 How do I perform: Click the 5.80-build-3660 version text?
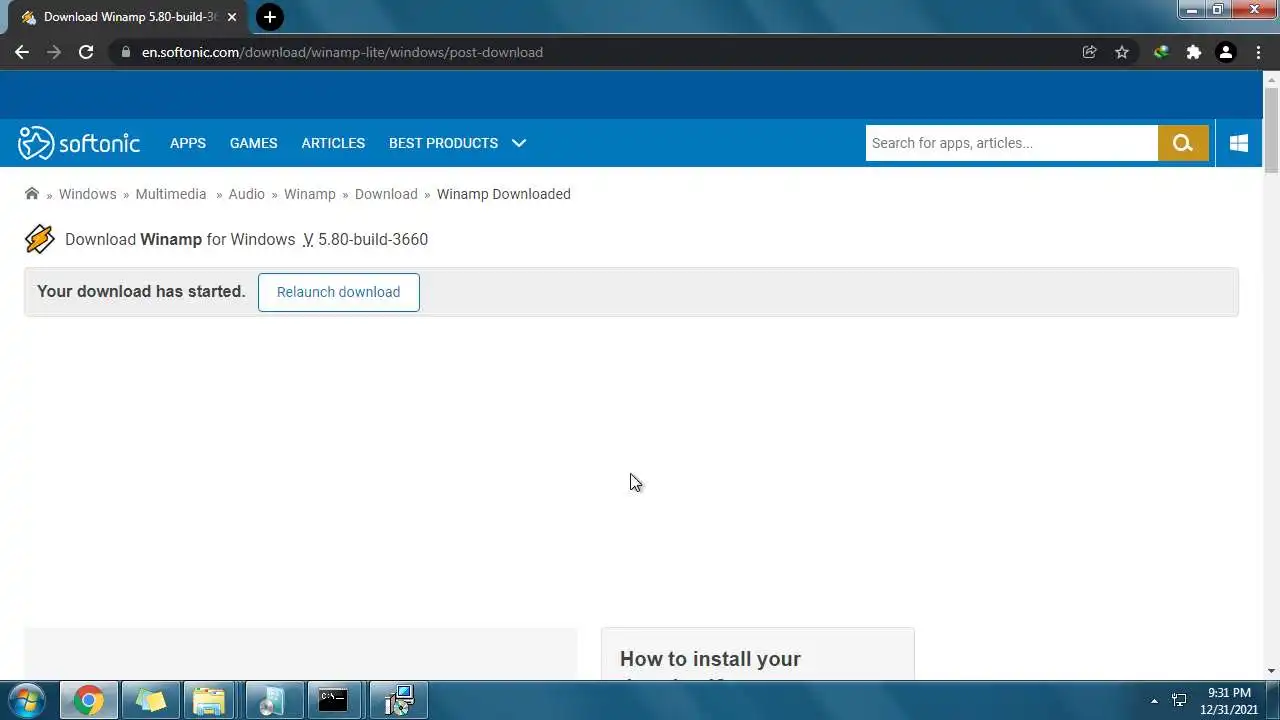point(373,239)
